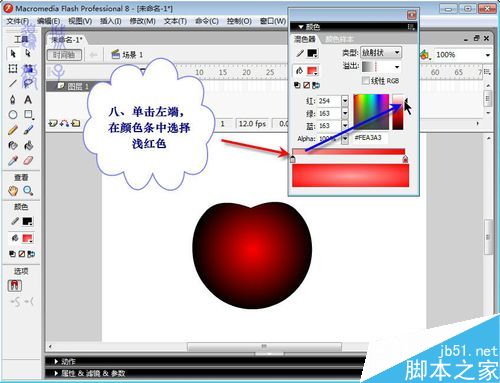Click No Color icon in tools panel
Viewport: 500px width, 383px height.
coord(22,254)
